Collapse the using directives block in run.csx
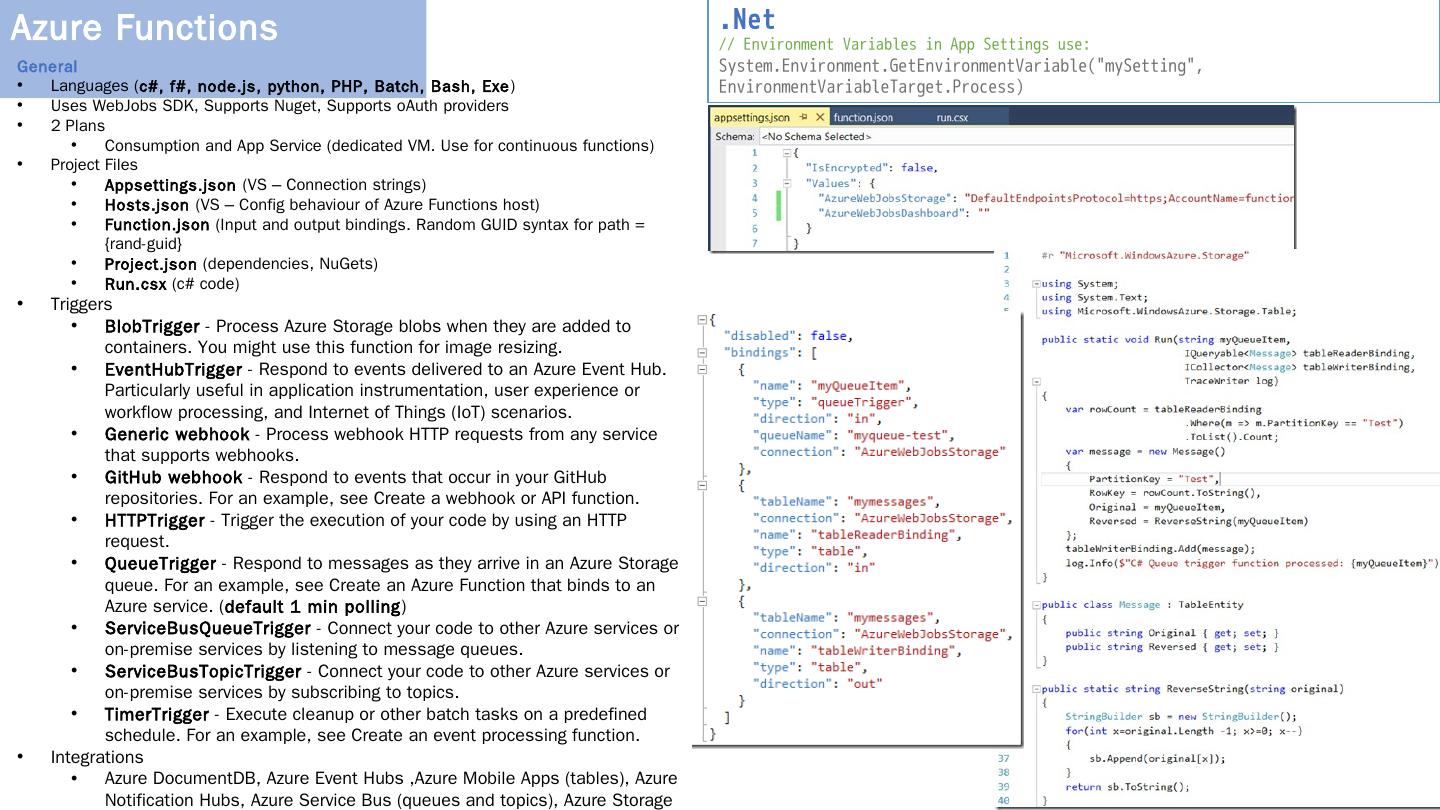This screenshot has width=1440, height=810. (1036, 283)
